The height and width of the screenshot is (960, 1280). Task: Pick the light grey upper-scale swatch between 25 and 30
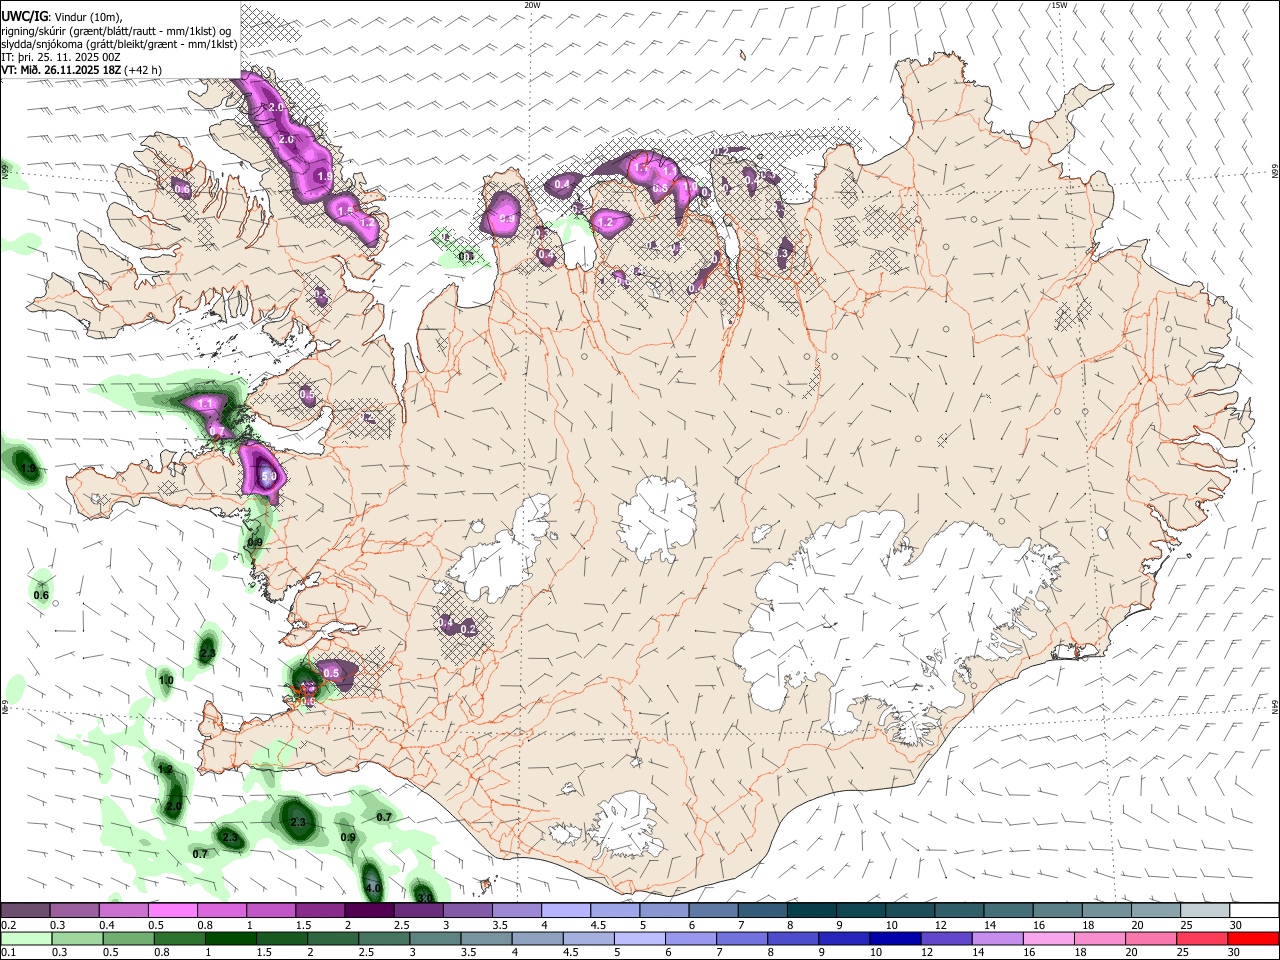1205,910
